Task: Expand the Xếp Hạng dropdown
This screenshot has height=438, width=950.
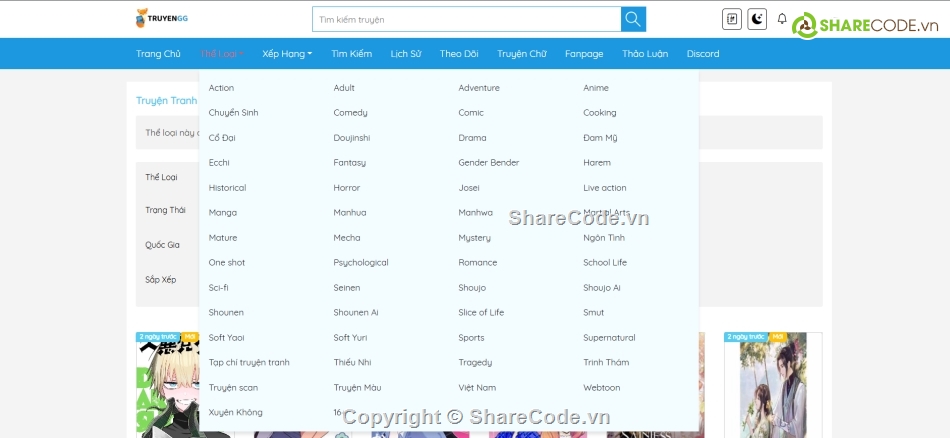Action: (287, 54)
